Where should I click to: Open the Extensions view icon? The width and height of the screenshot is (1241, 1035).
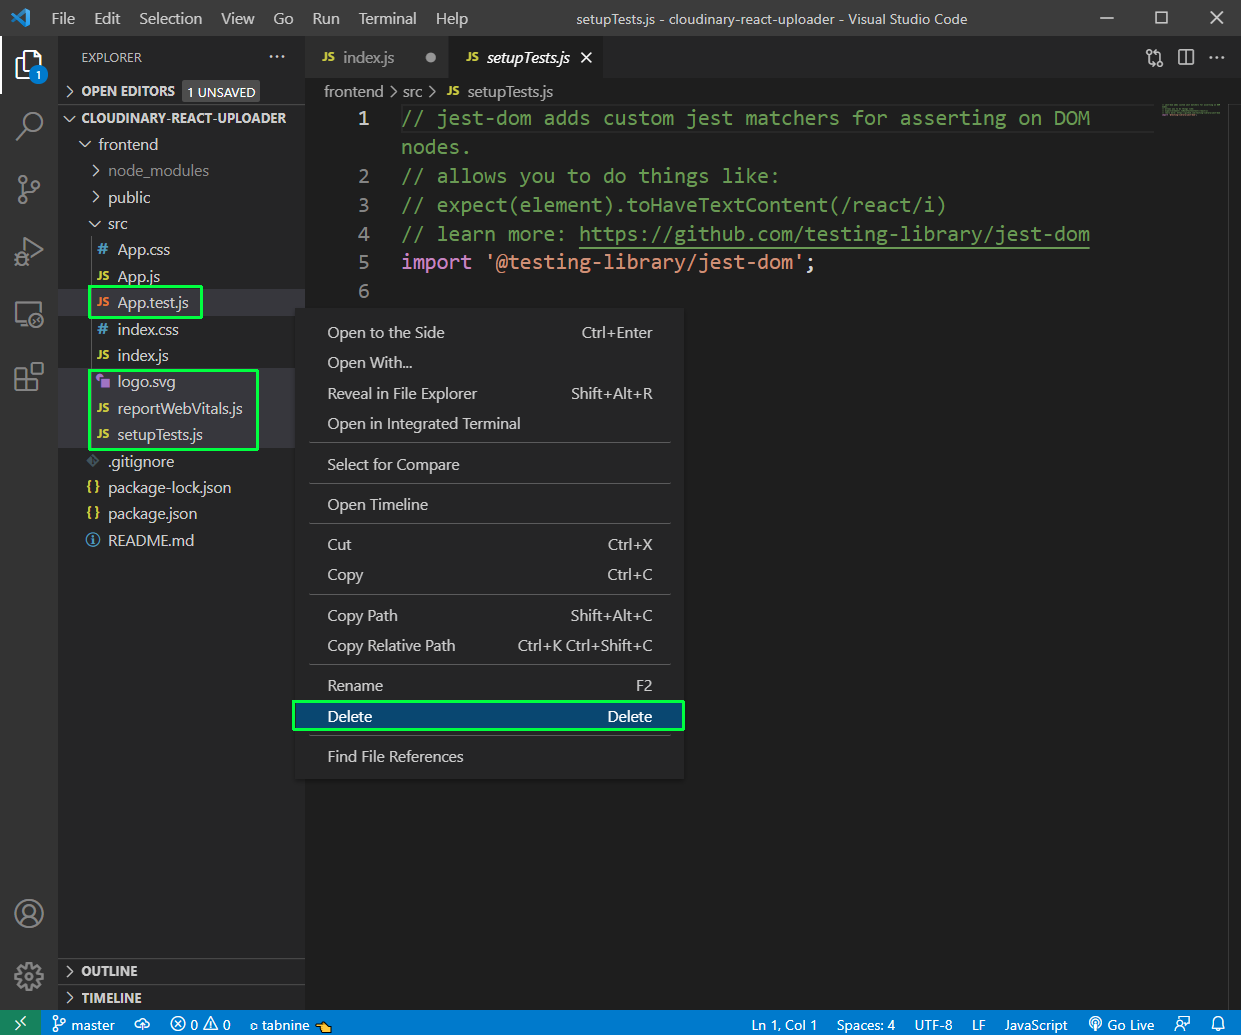pyautogui.click(x=29, y=376)
